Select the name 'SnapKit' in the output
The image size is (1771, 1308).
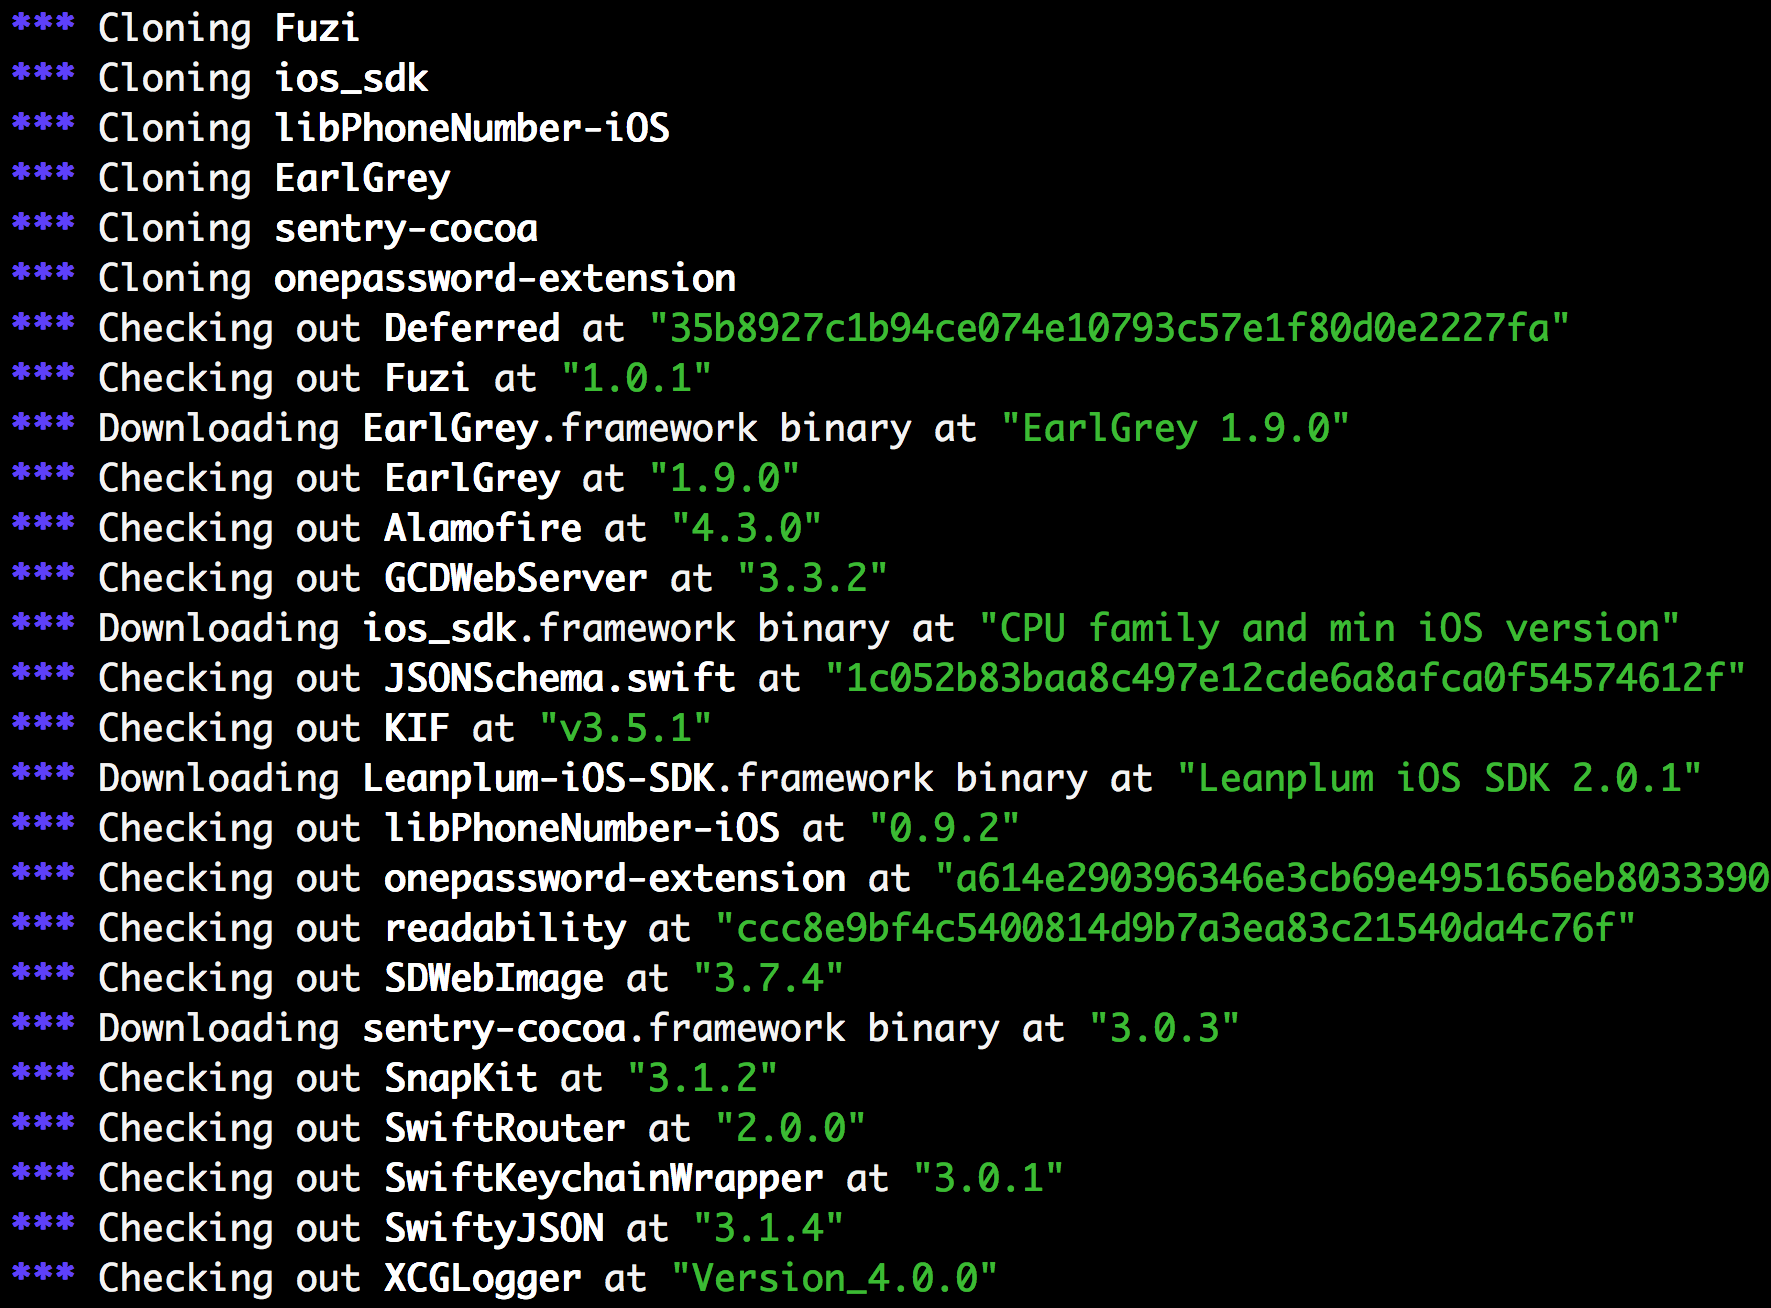(x=461, y=1078)
